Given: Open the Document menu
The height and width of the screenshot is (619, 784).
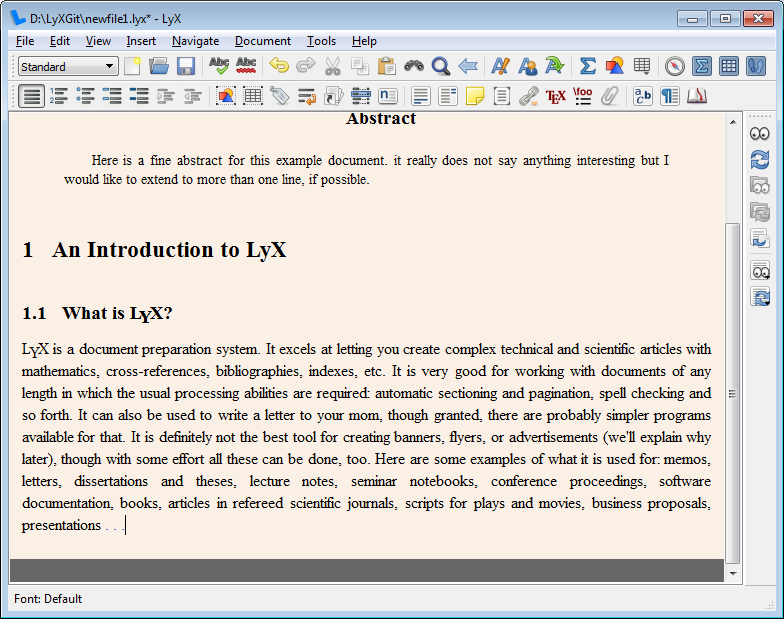Looking at the screenshot, I should pos(262,41).
